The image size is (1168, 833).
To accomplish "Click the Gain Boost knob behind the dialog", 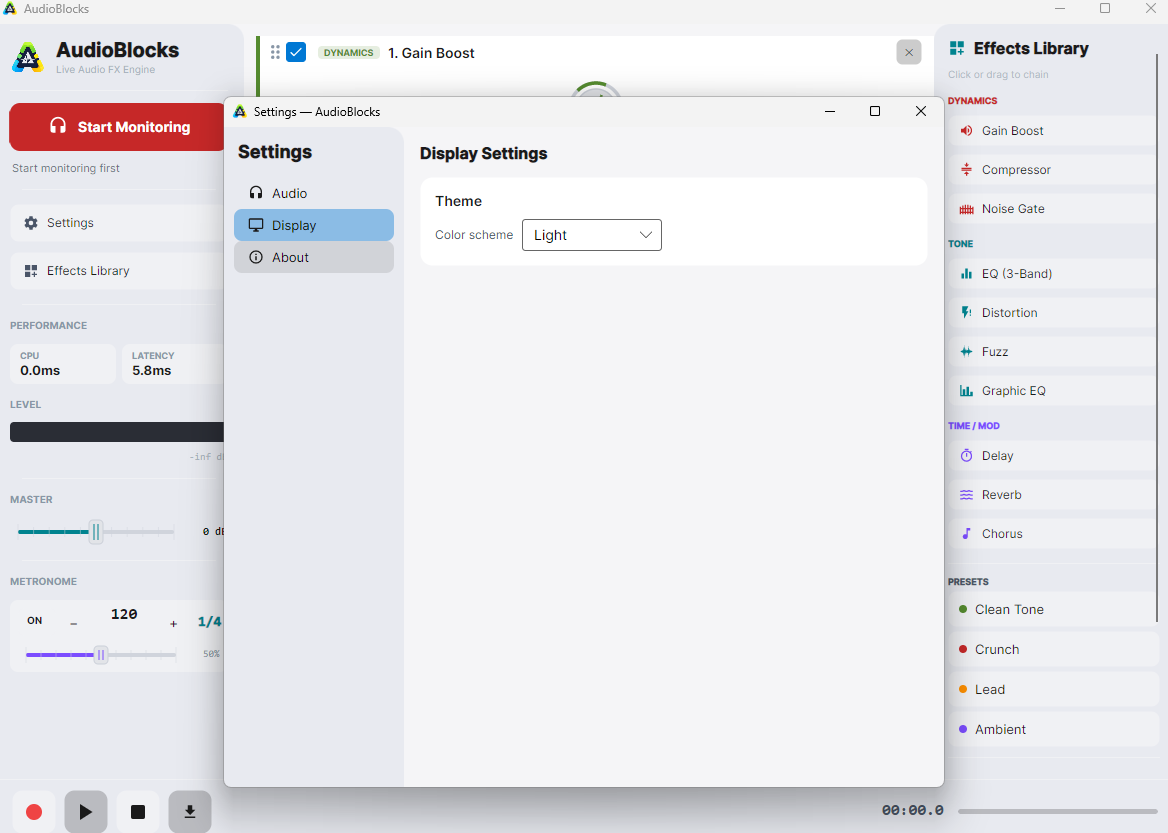I will pos(596,89).
